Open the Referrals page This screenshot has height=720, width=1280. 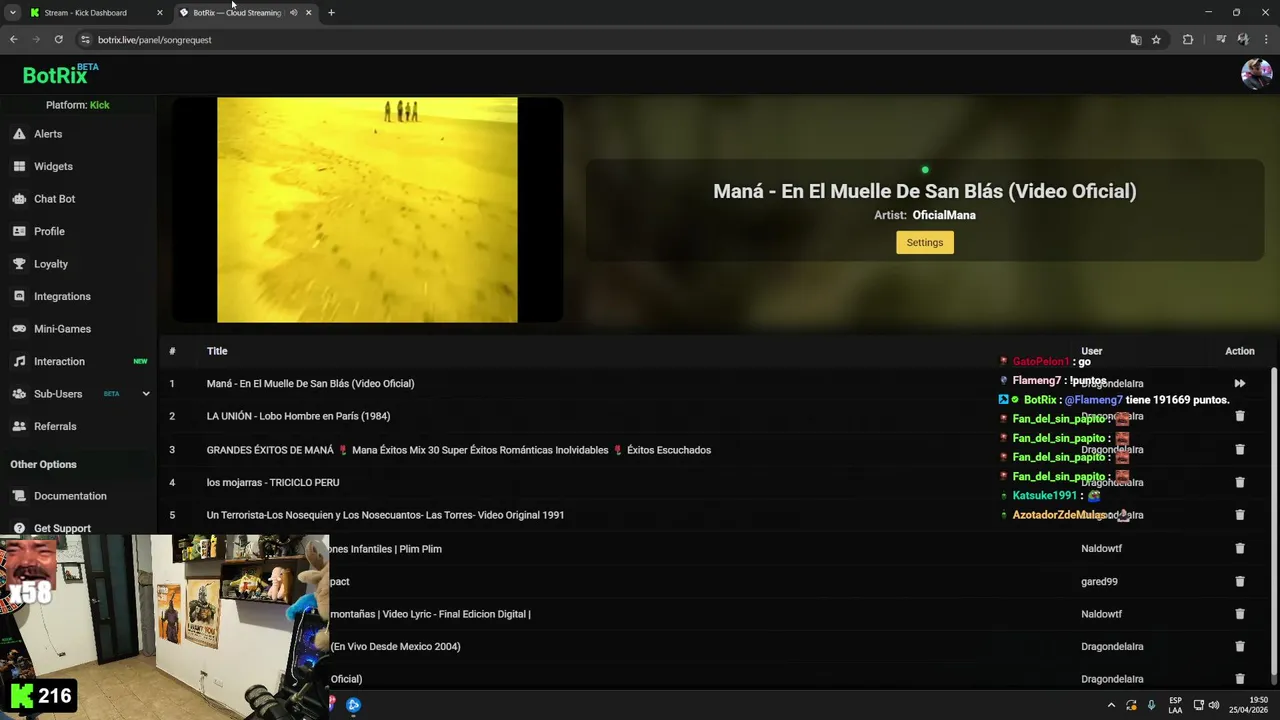click(x=55, y=426)
